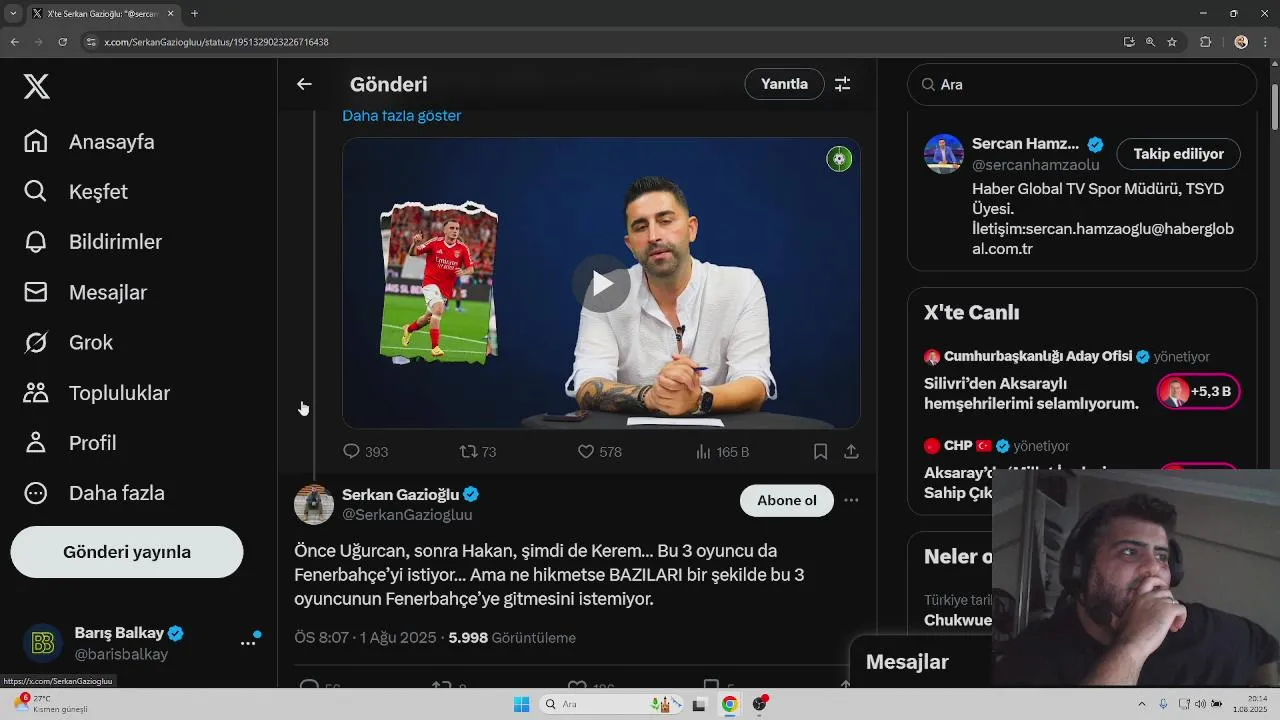Screen dimensions: 1280x720
Task: Share the video post
Action: [x=851, y=452]
